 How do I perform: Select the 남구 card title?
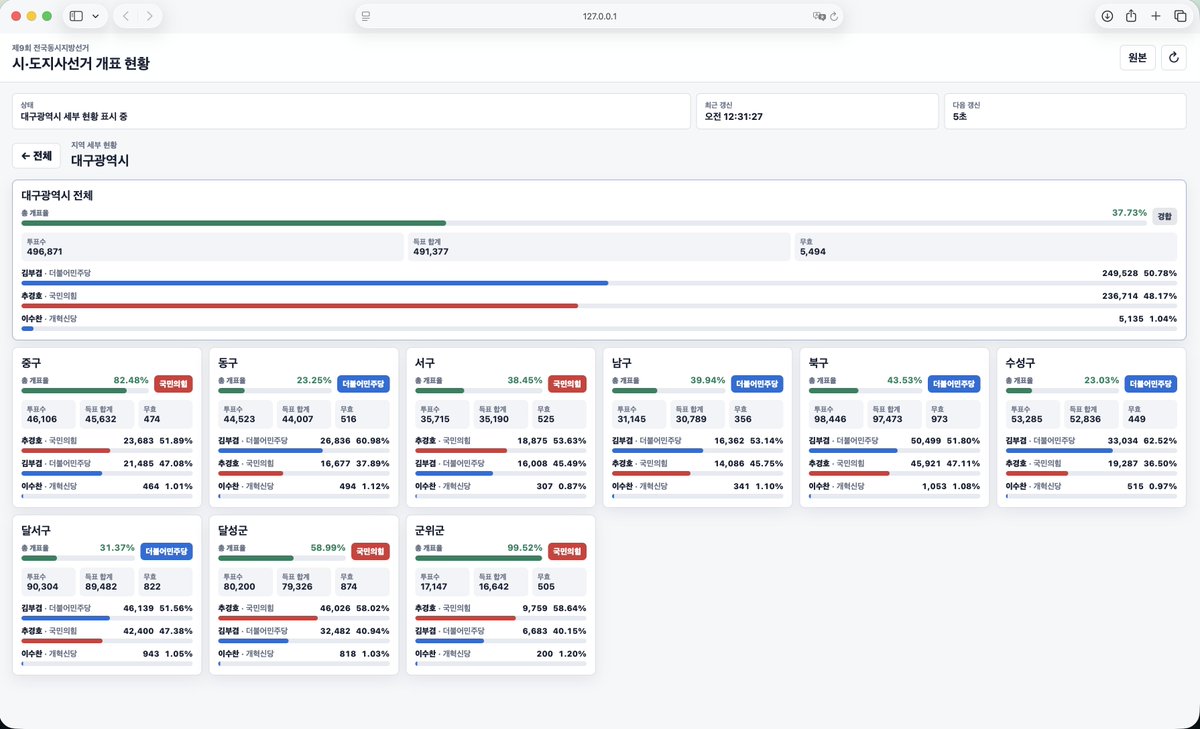(x=622, y=362)
